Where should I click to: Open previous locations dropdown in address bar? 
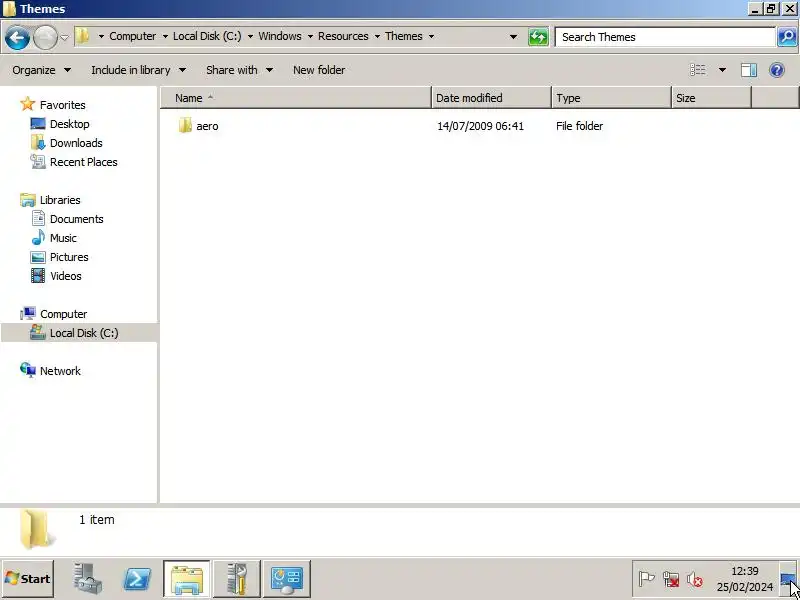513,37
